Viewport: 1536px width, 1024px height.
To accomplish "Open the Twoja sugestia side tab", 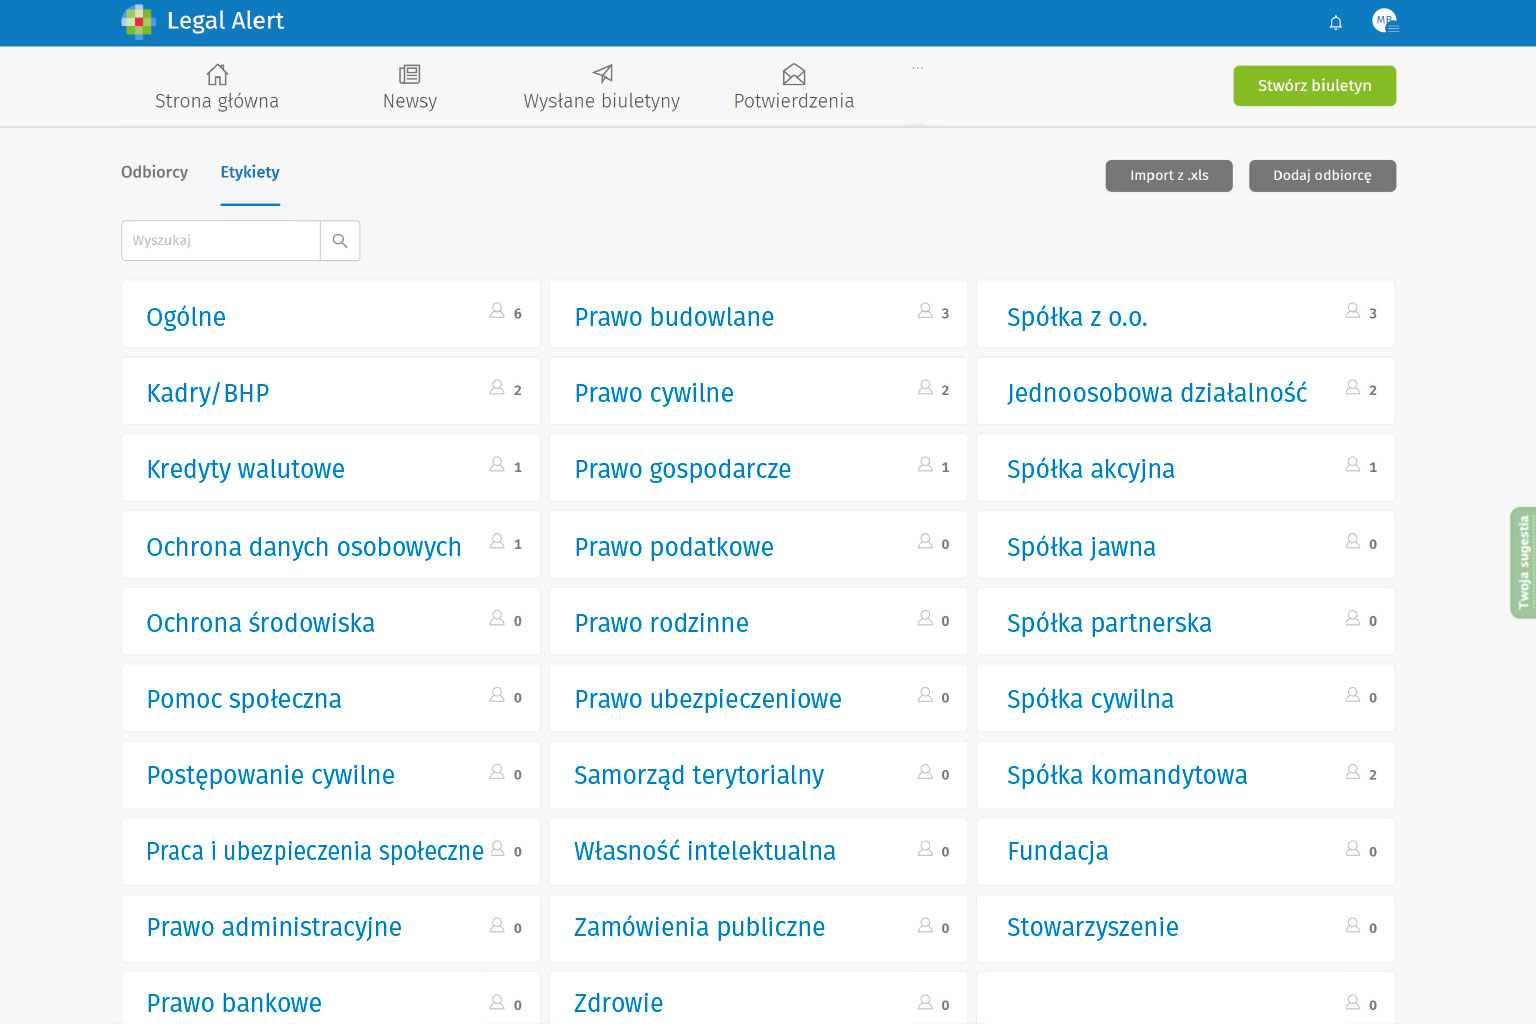I will [x=1523, y=562].
